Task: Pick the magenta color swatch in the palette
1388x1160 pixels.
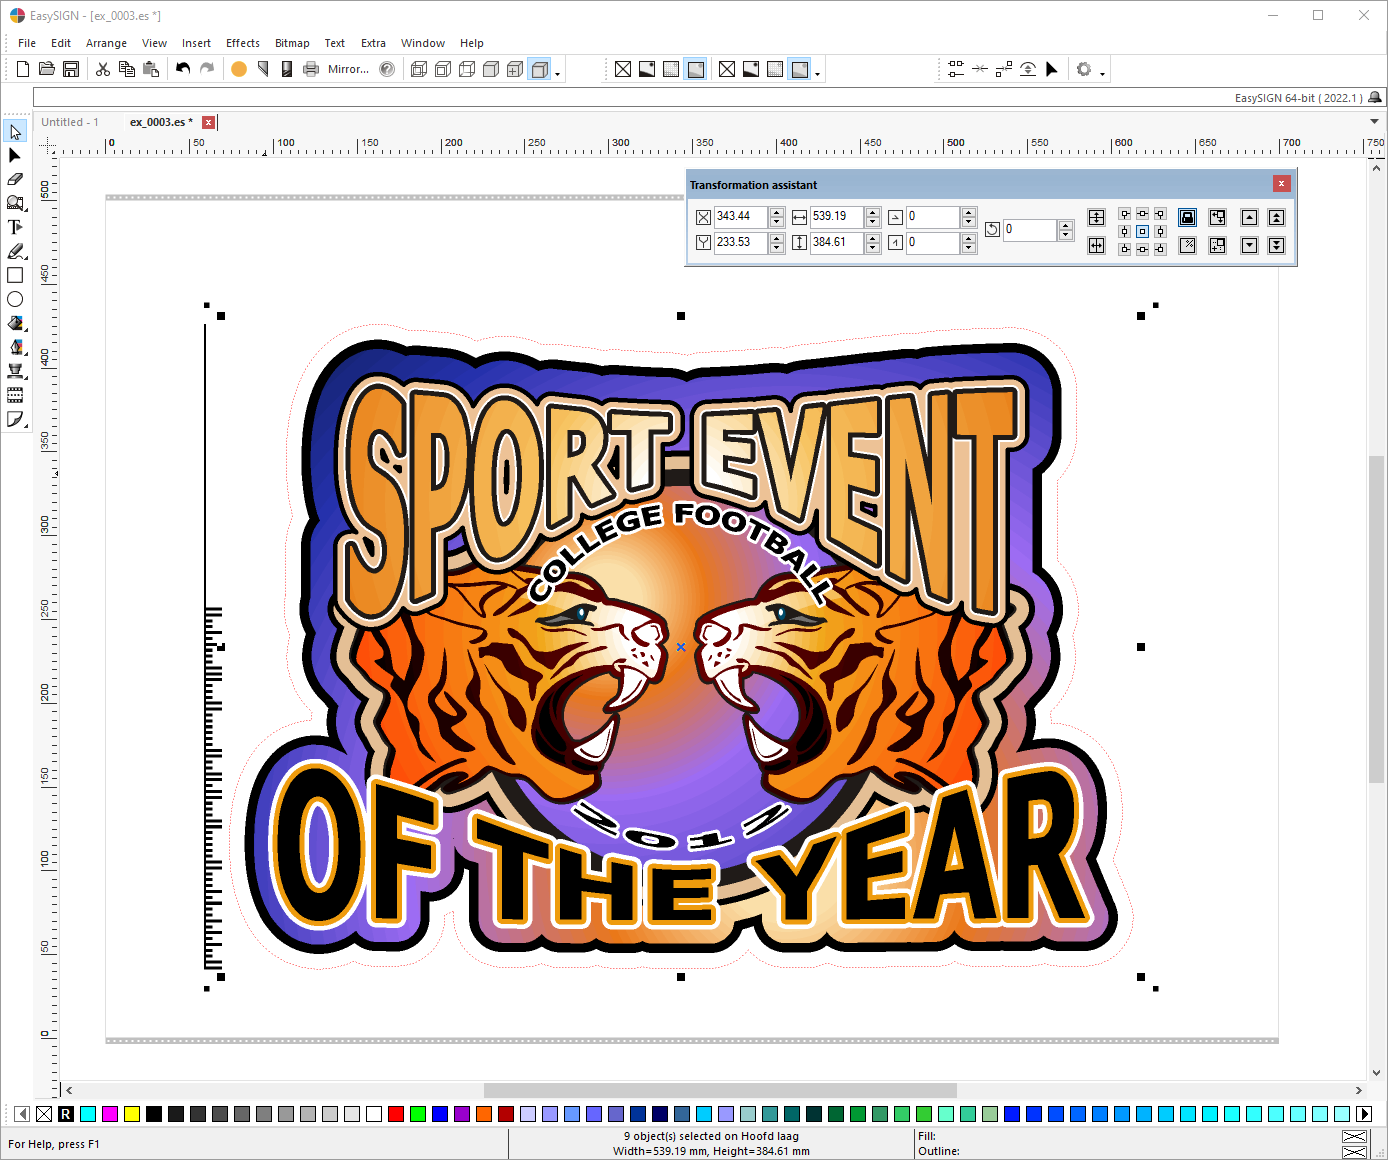Action: pyautogui.click(x=110, y=1114)
